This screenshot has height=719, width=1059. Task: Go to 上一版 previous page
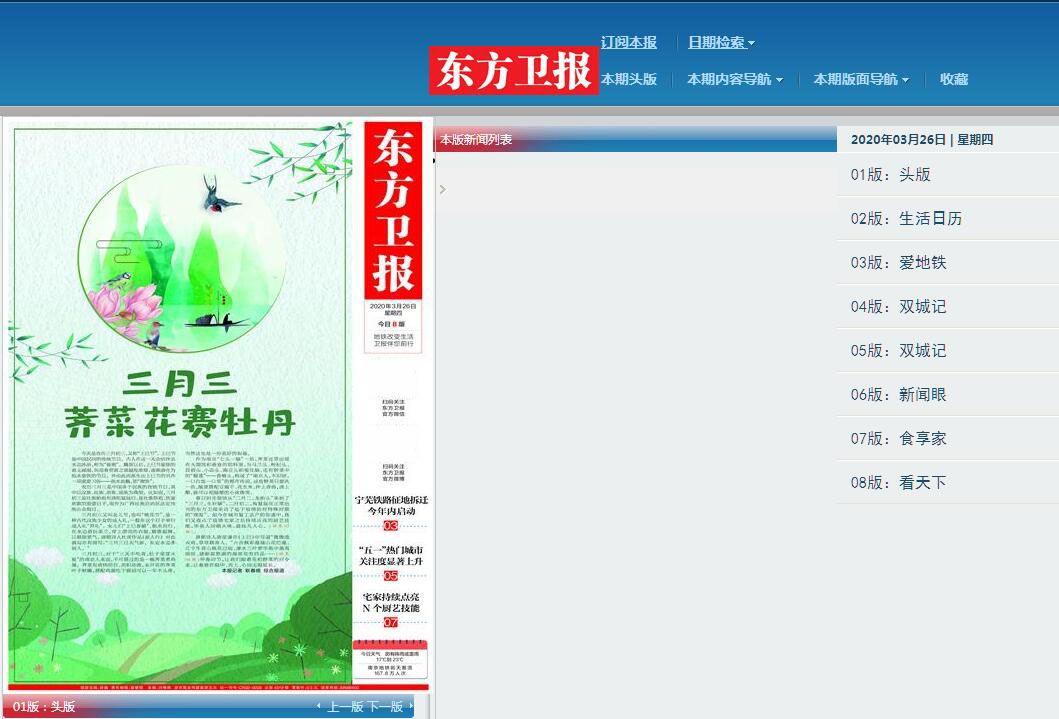[345, 706]
